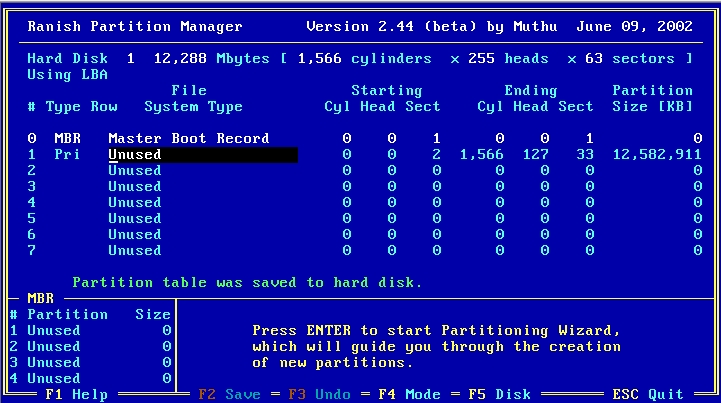
Task: Click the MBR panel title
Action: (40, 299)
